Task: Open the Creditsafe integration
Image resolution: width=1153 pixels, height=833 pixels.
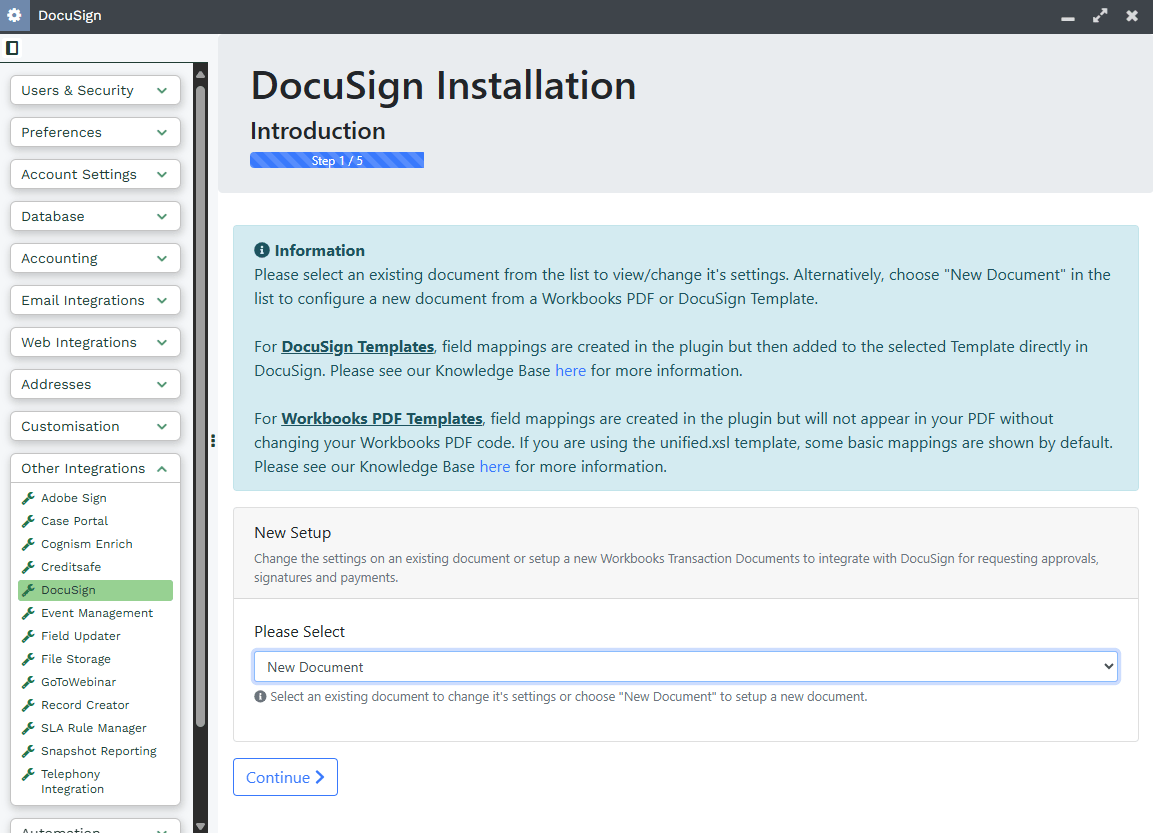Action: (x=71, y=567)
